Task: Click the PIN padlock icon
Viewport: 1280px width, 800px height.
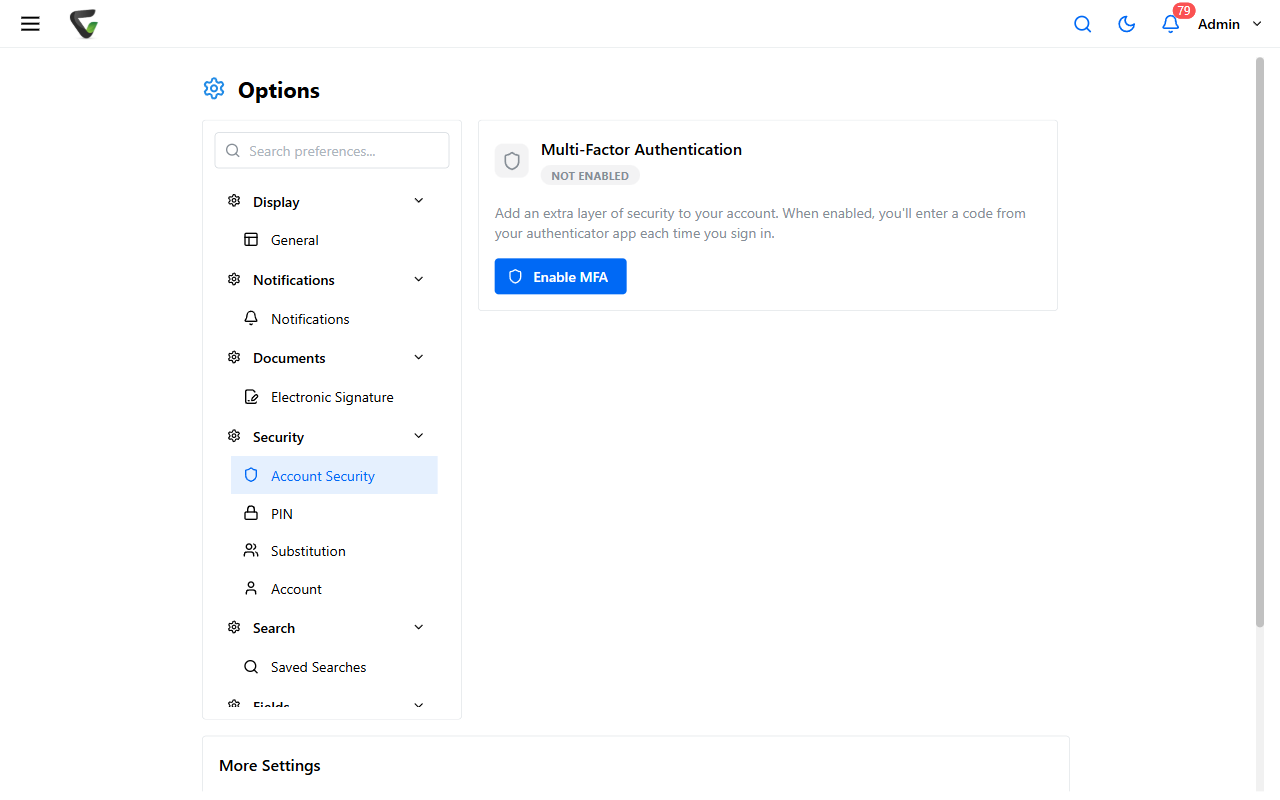Action: [251, 513]
